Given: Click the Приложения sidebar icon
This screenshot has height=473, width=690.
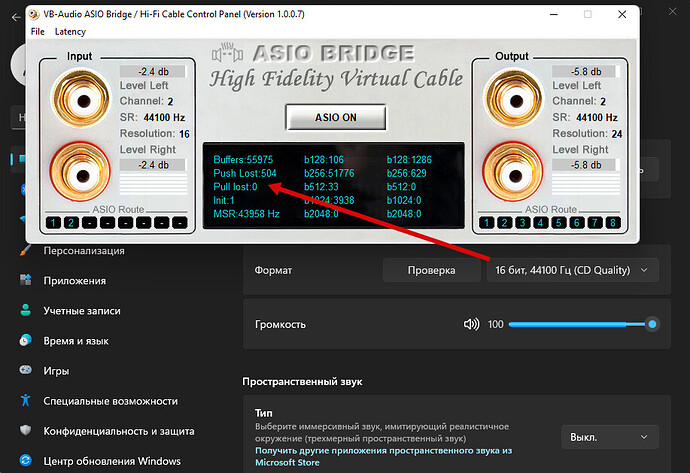Looking at the screenshot, I should 26,280.
